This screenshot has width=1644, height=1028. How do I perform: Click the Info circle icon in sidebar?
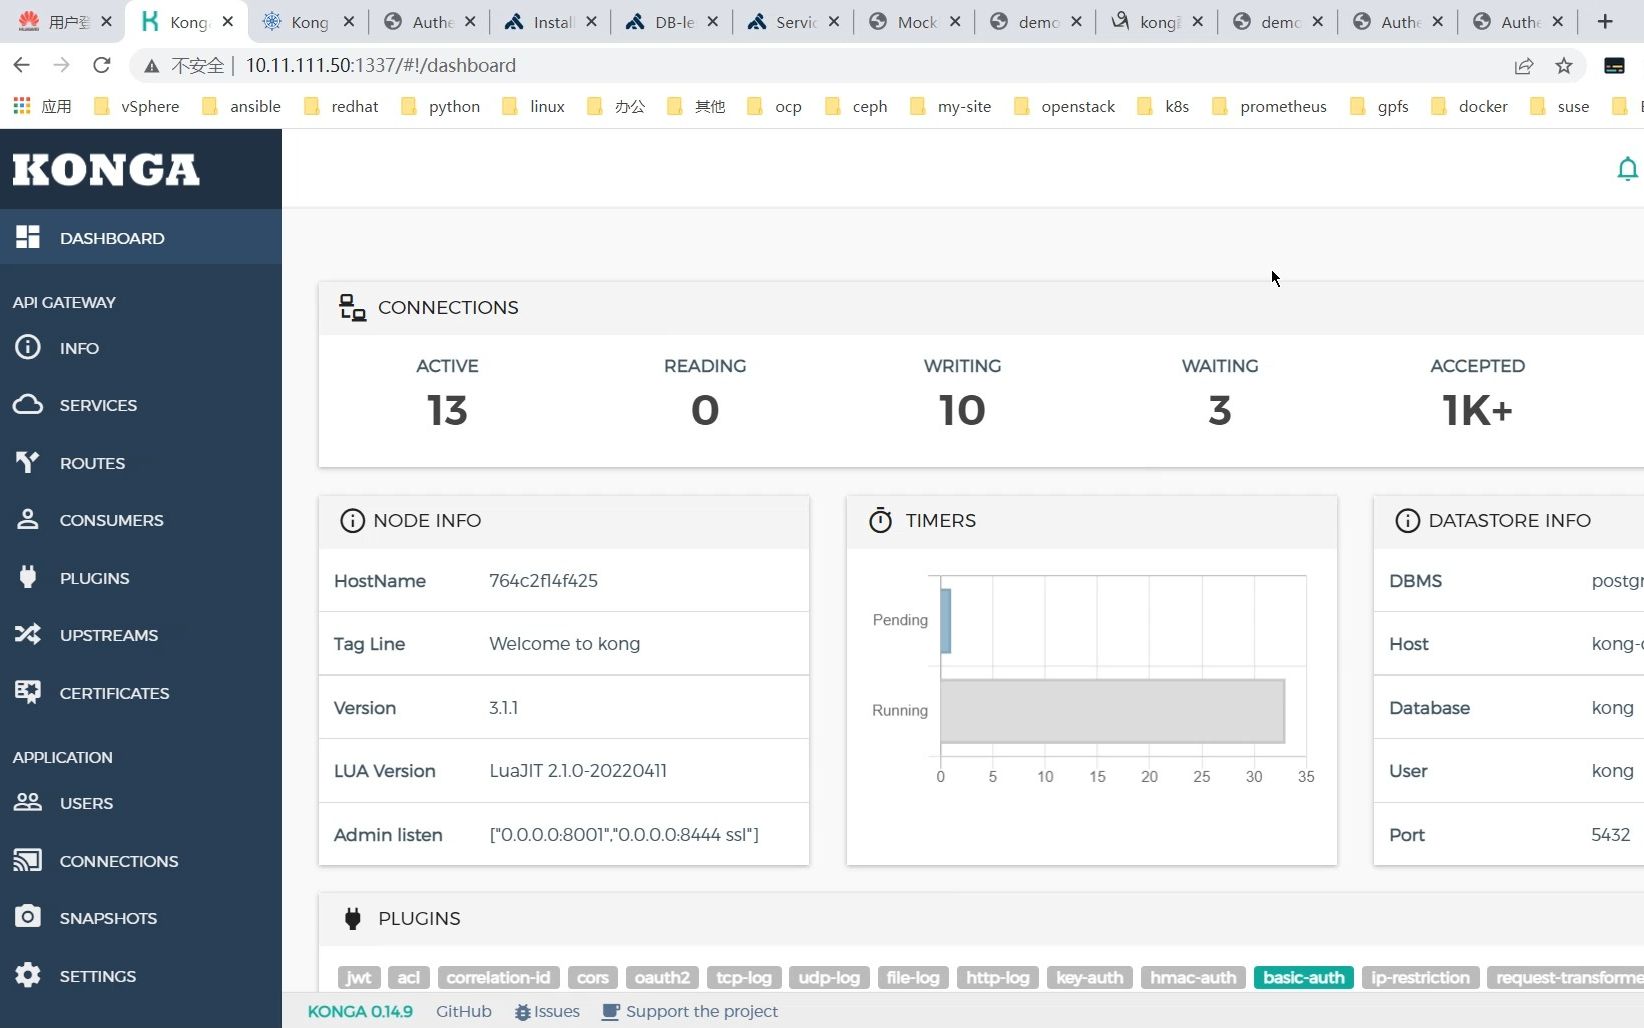(28, 347)
